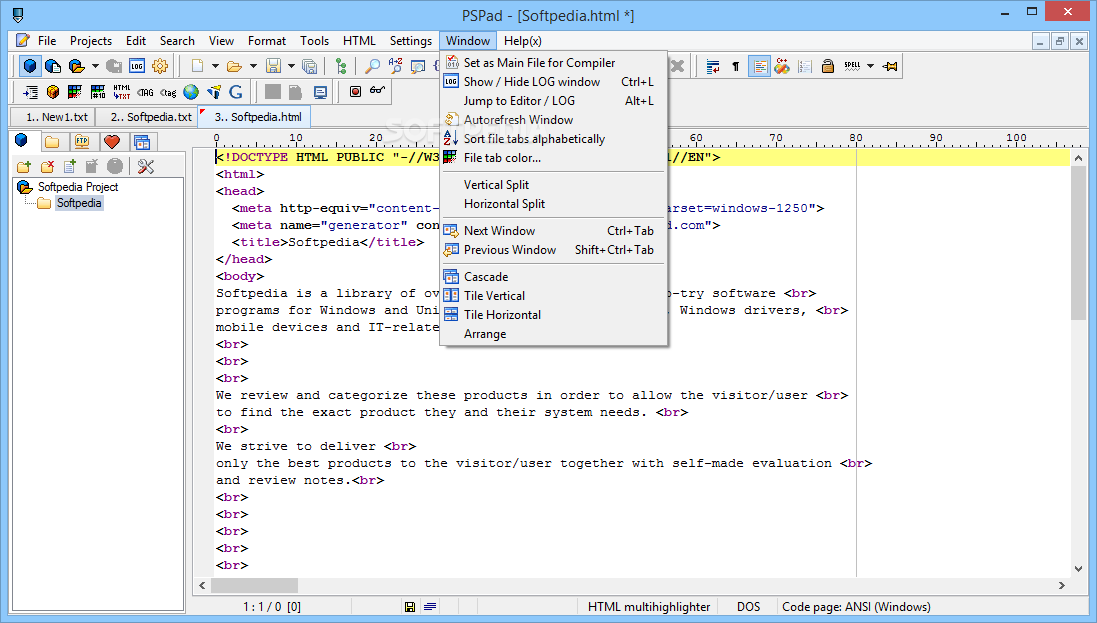
Task: Click the lowercase tag icon
Action: pos(168,92)
